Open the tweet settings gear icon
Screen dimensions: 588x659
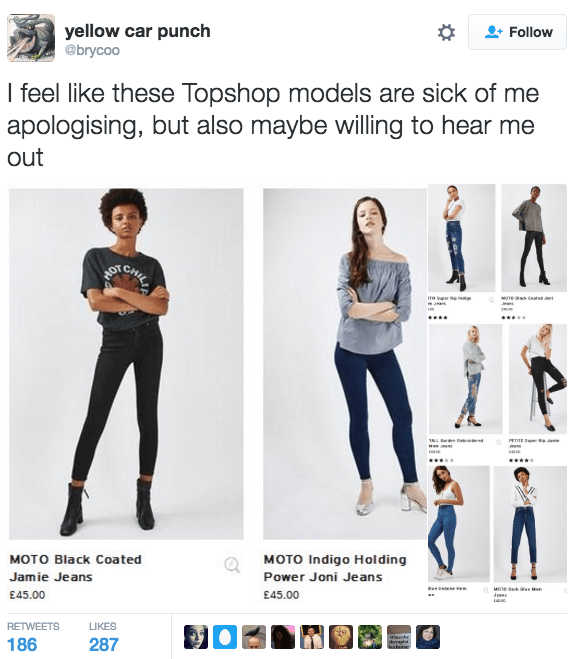point(446,32)
